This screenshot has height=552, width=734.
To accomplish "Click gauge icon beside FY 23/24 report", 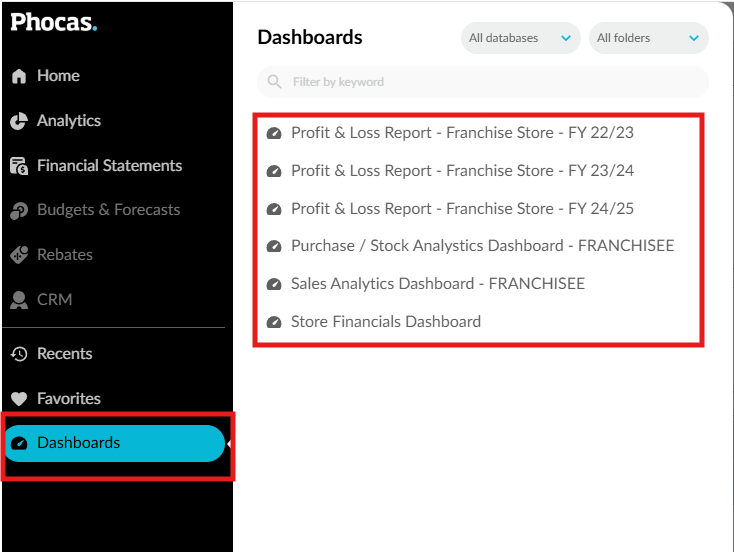I will click(x=274, y=171).
